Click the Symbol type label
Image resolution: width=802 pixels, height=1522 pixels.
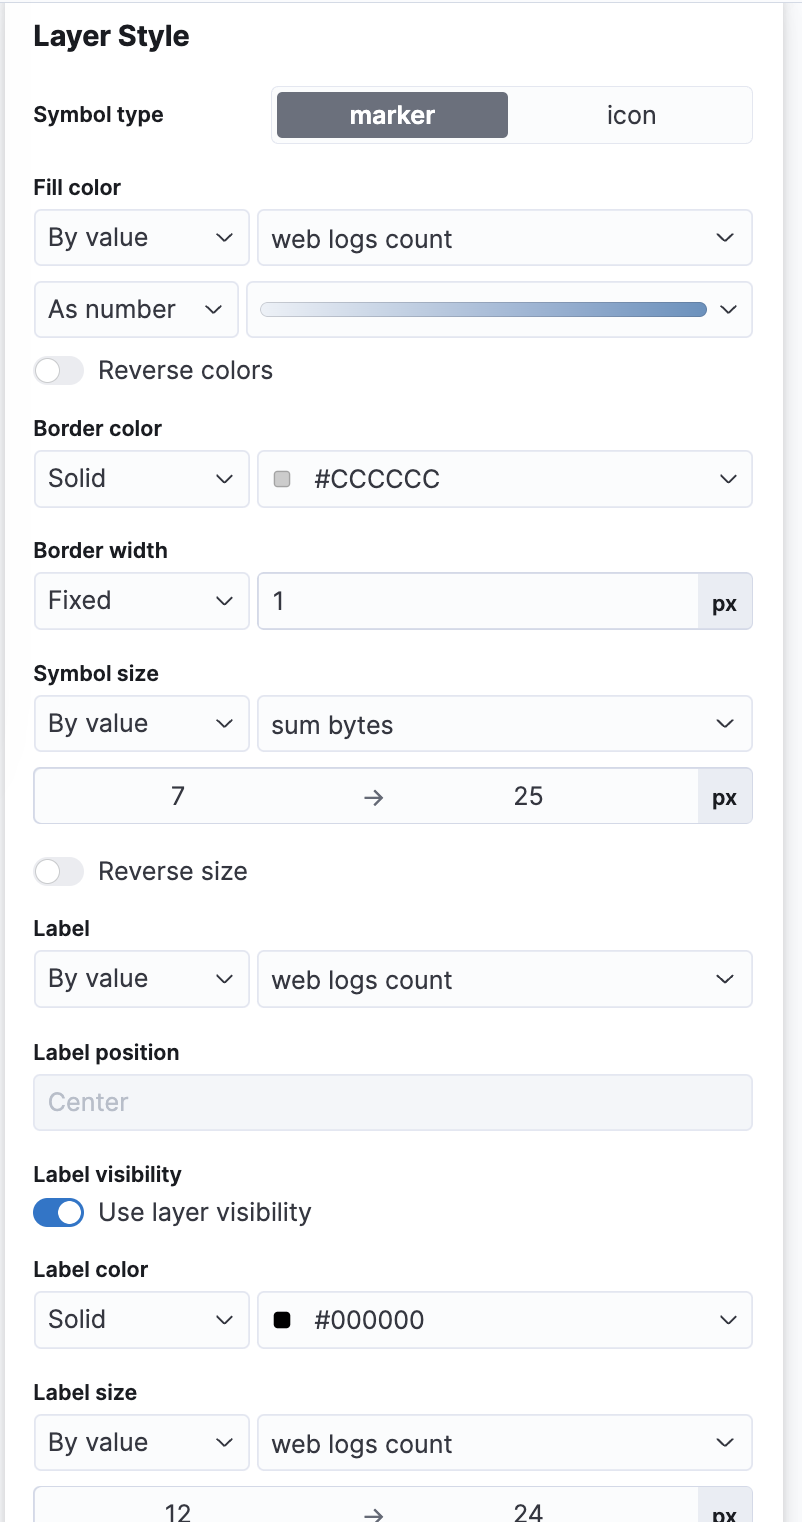point(98,115)
